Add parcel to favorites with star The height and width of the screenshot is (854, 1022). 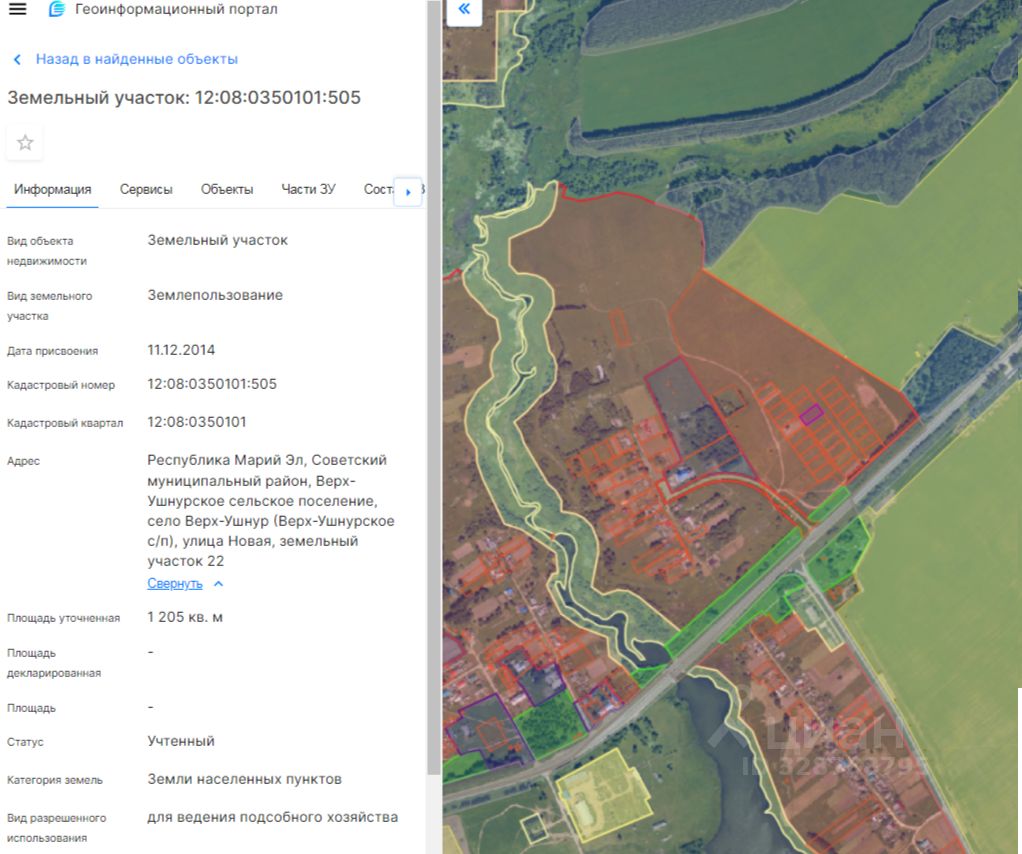coord(25,143)
